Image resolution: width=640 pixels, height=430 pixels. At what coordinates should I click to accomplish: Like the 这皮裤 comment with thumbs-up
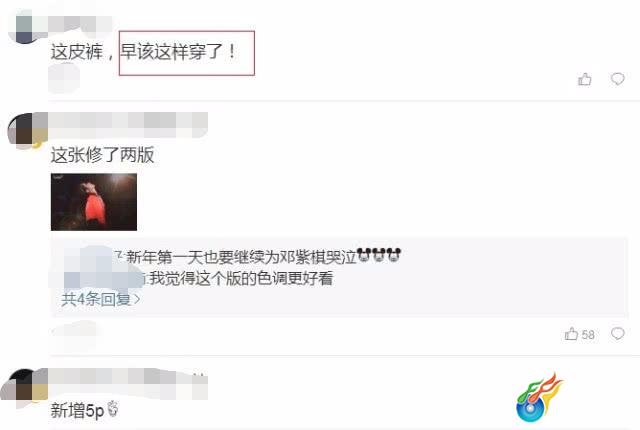[584, 79]
